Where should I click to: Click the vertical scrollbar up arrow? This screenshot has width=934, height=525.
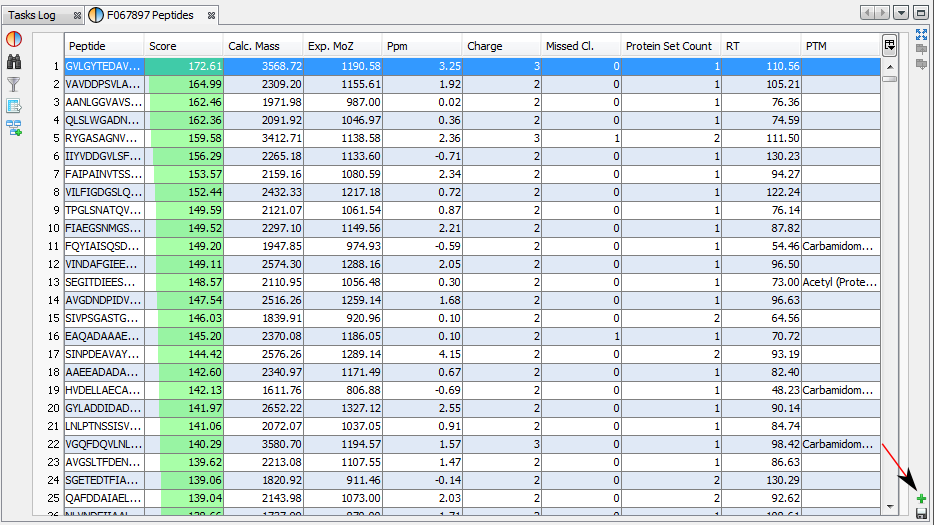tap(889, 66)
